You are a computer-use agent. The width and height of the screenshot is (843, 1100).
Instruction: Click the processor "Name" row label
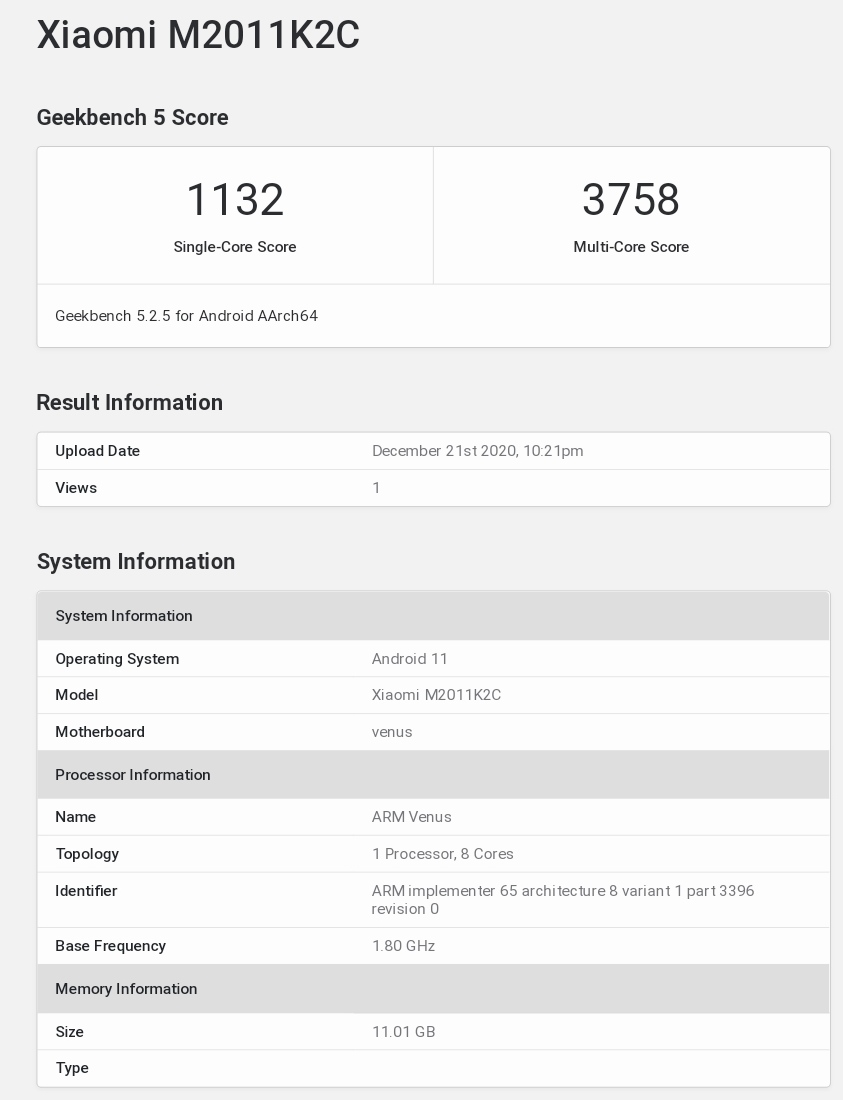pyautogui.click(x=76, y=817)
